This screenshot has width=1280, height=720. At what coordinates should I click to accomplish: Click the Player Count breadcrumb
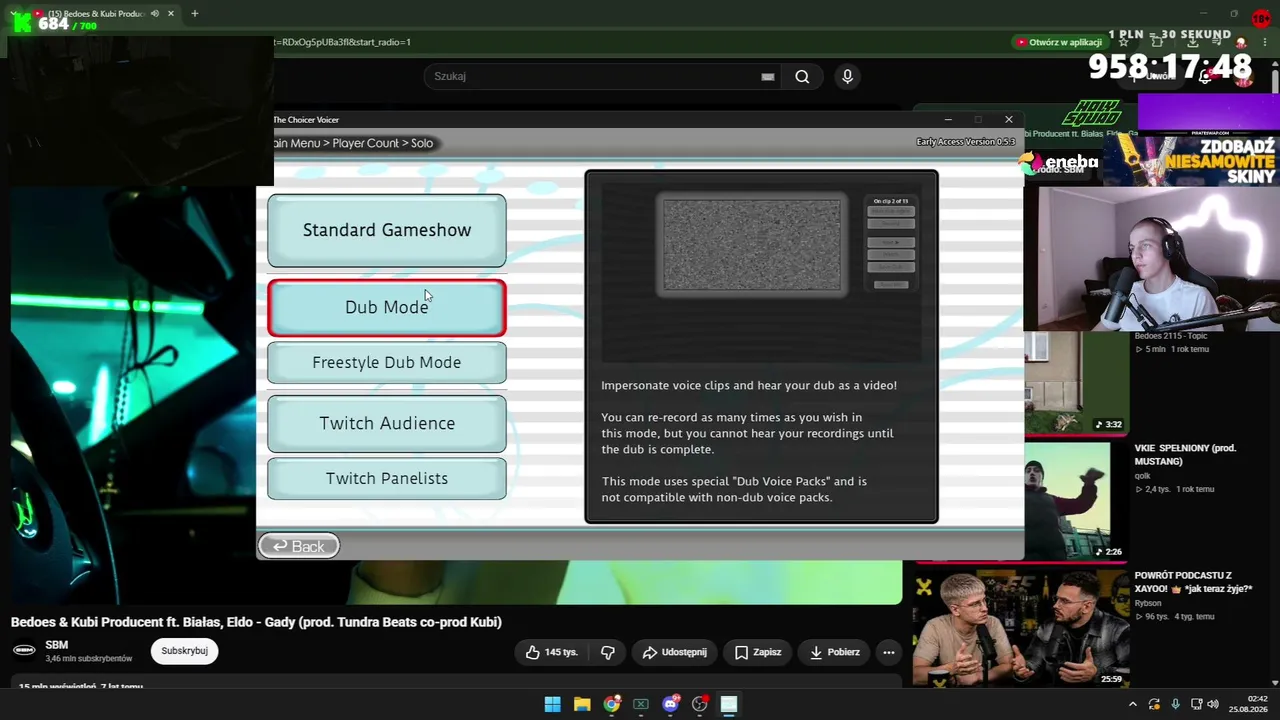tap(365, 143)
